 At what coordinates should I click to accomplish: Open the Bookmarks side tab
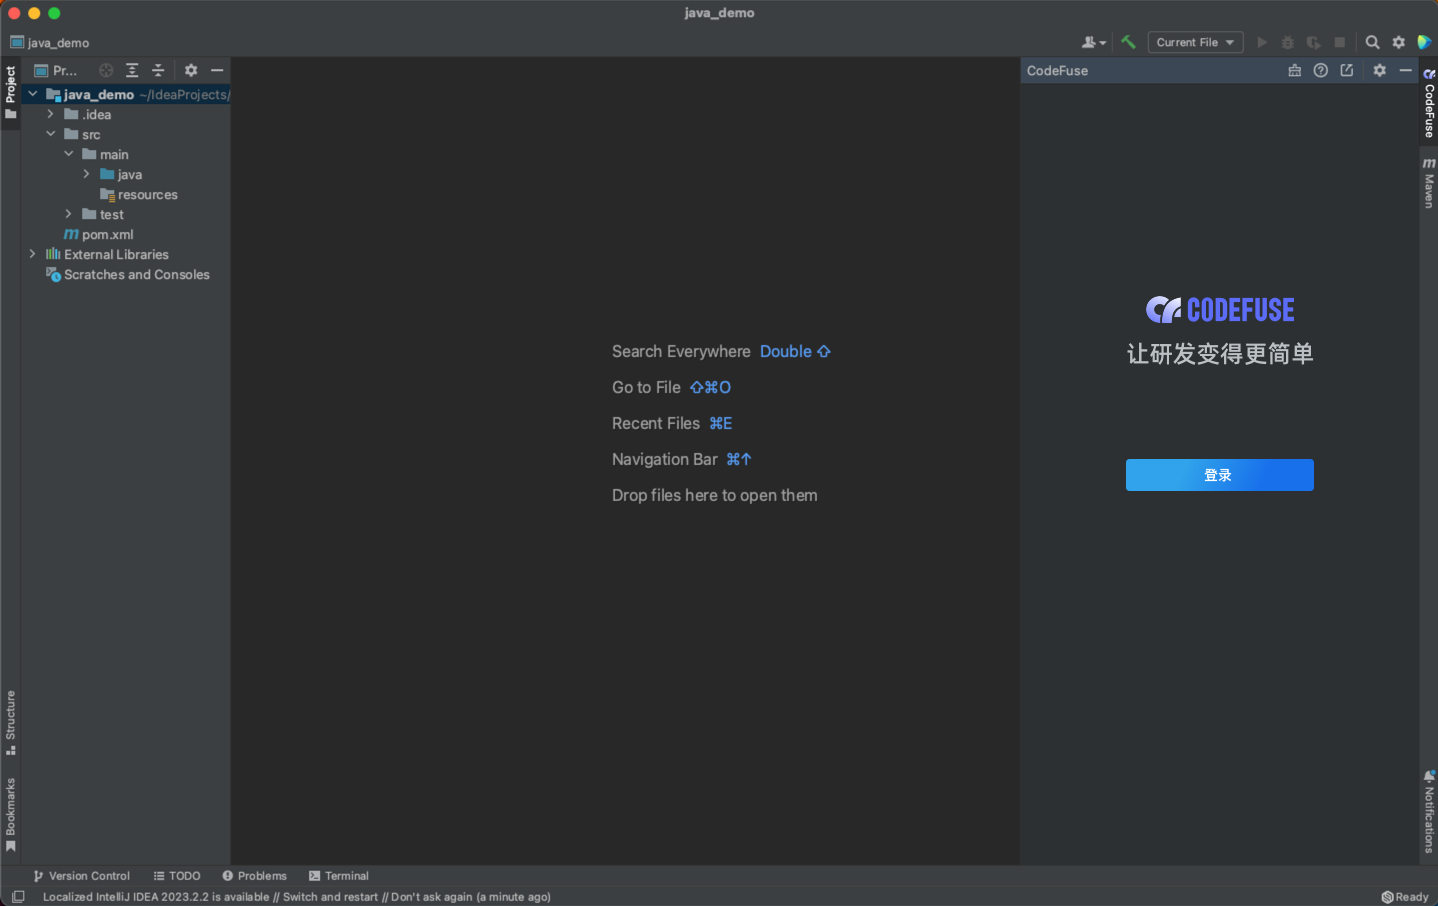10,814
